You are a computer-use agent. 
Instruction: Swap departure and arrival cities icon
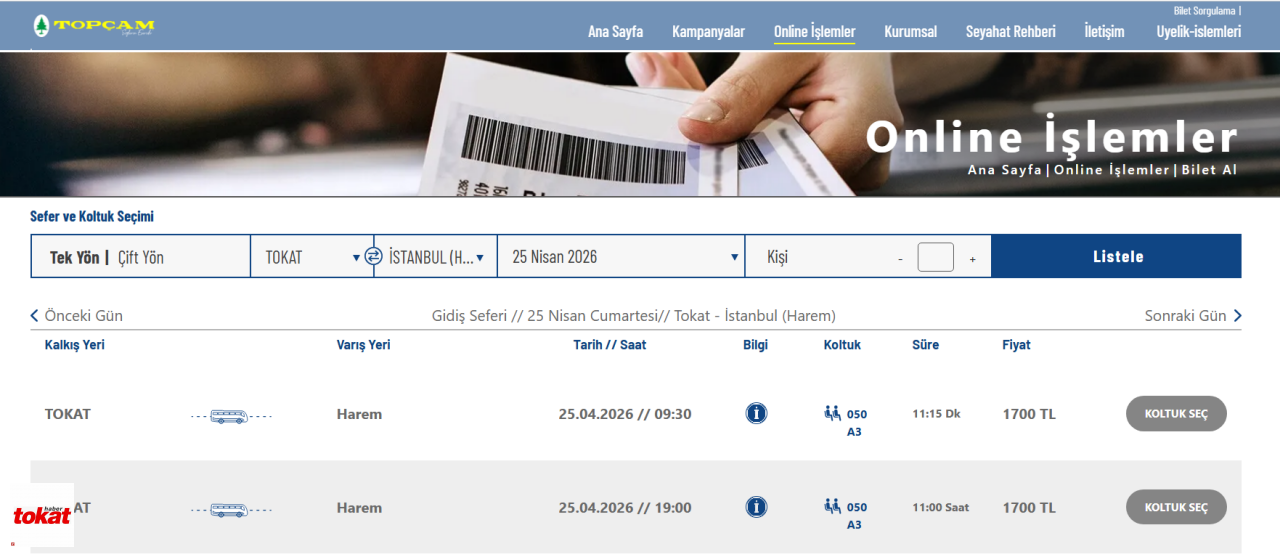(x=373, y=257)
